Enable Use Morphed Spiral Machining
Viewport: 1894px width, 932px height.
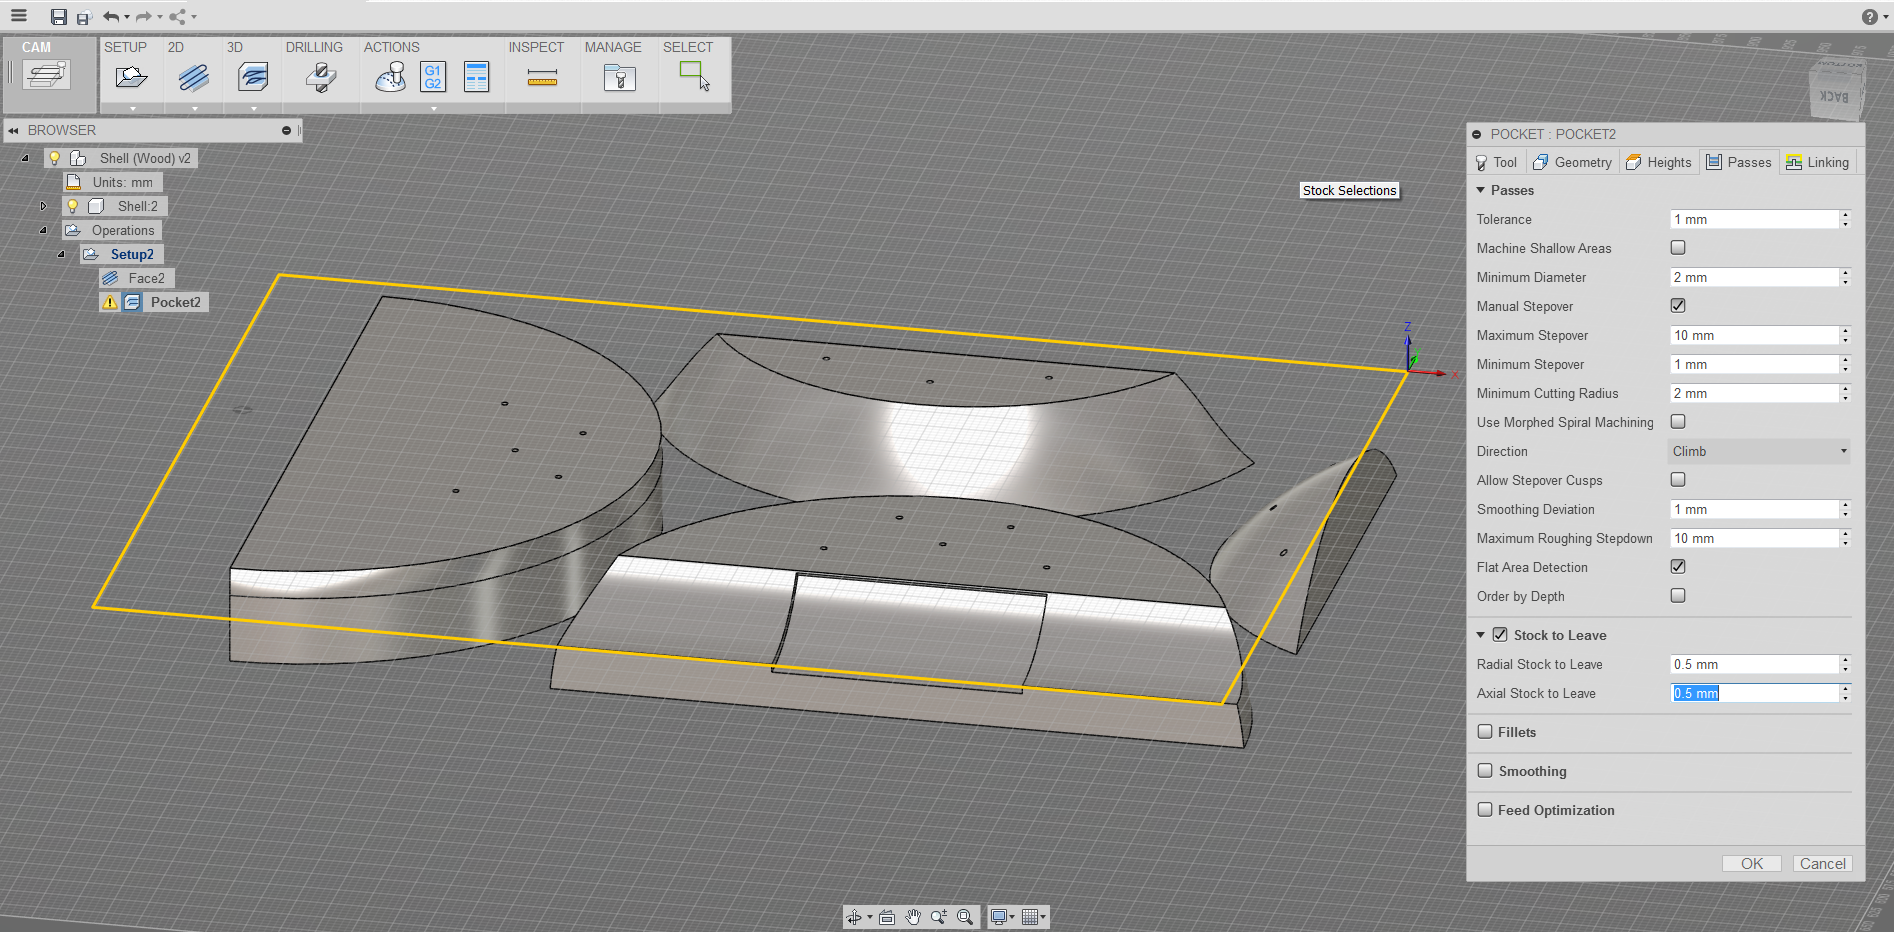(1678, 421)
